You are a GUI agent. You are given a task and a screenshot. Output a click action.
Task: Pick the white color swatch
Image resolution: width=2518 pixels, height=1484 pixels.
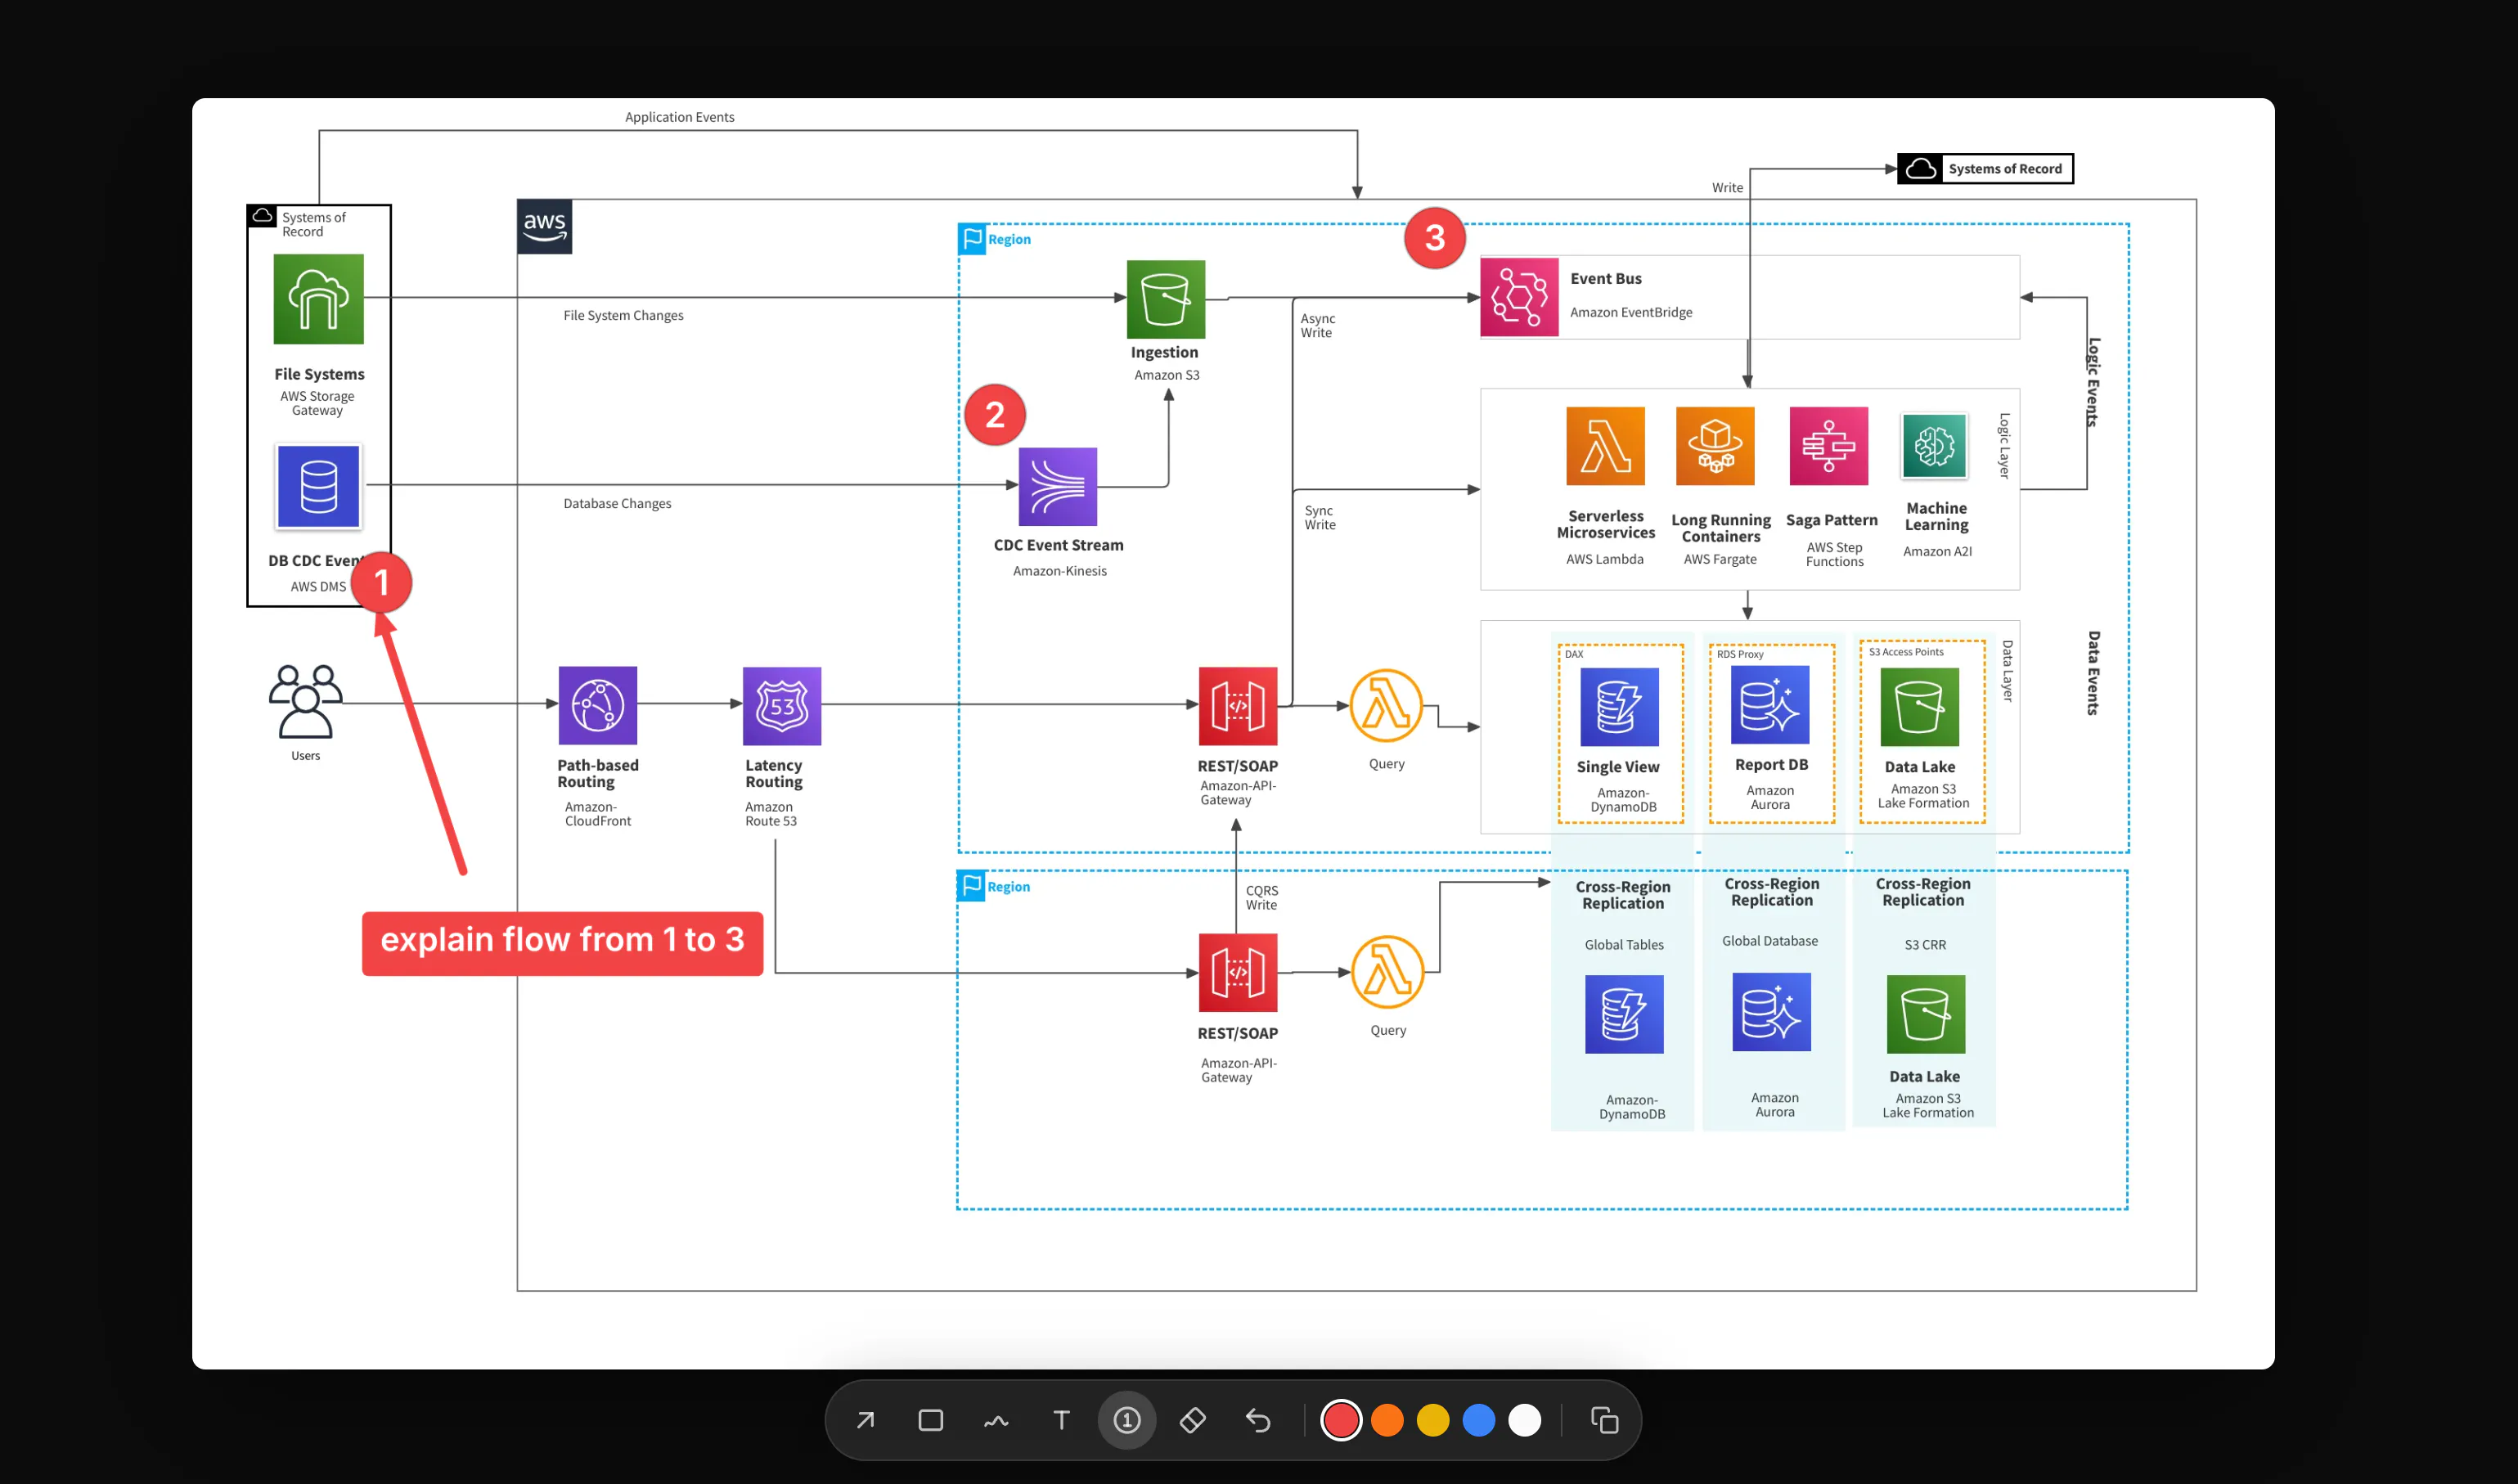(1525, 1420)
